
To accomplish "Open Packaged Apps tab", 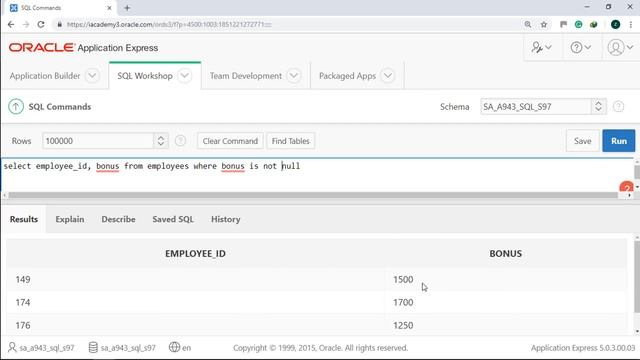I will click(347, 76).
